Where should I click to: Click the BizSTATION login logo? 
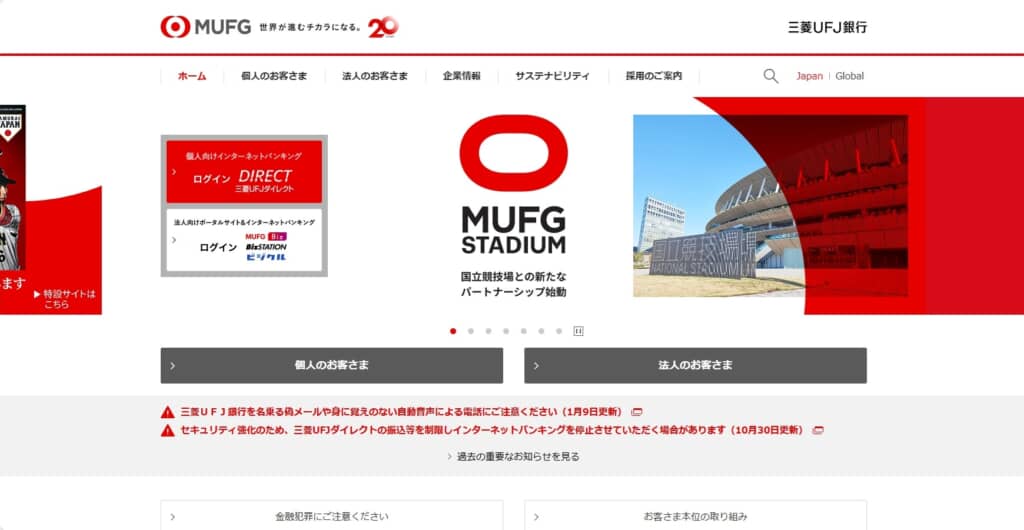pos(266,246)
